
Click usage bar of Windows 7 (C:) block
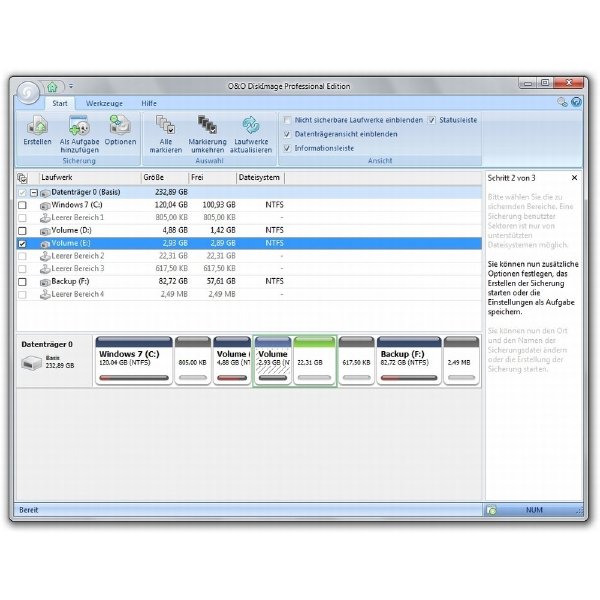pyautogui.click(x=134, y=378)
